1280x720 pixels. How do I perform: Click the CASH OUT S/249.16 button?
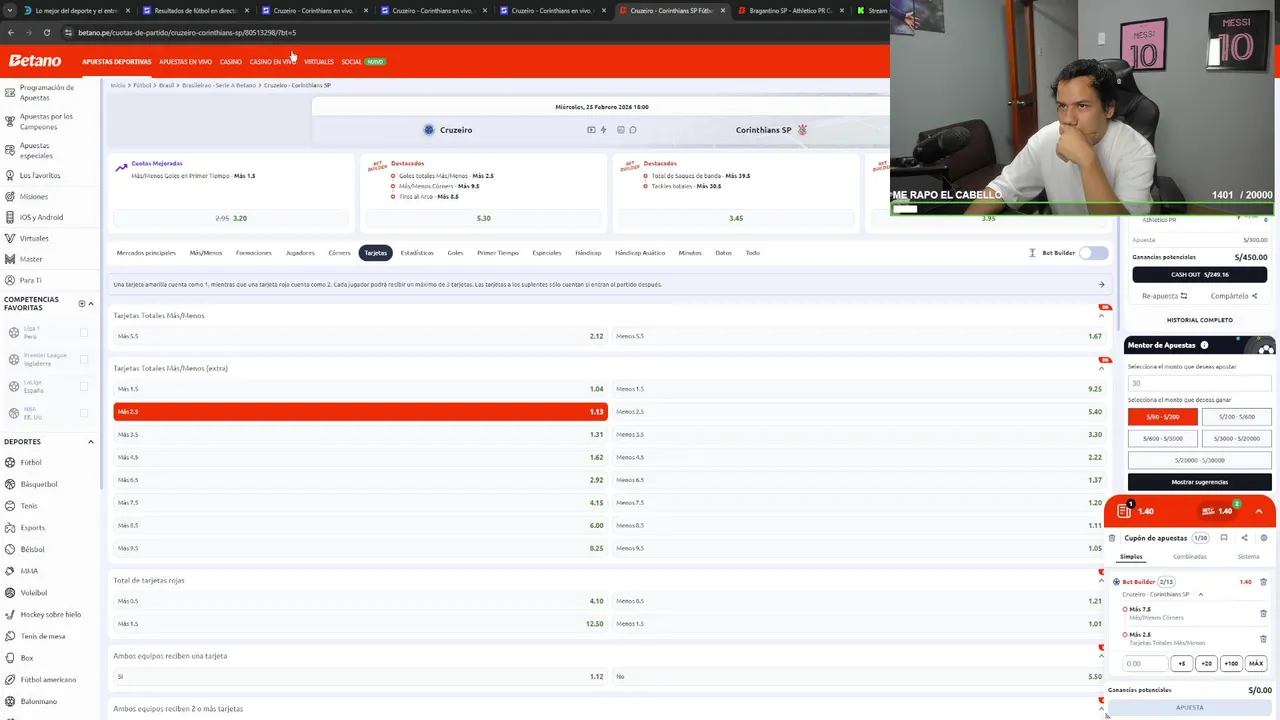pos(1199,275)
